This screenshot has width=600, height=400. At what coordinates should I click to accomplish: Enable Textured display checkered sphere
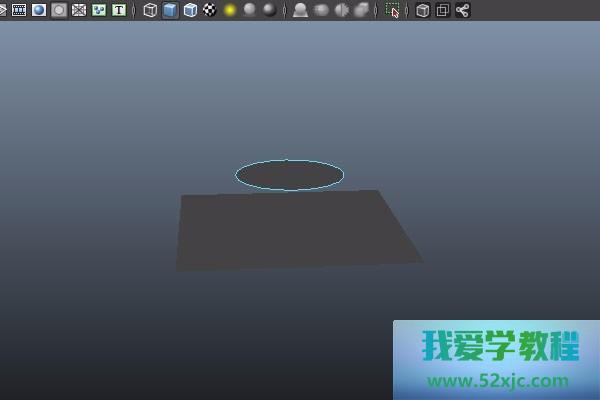pyautogui.click(x=210, y=10)
